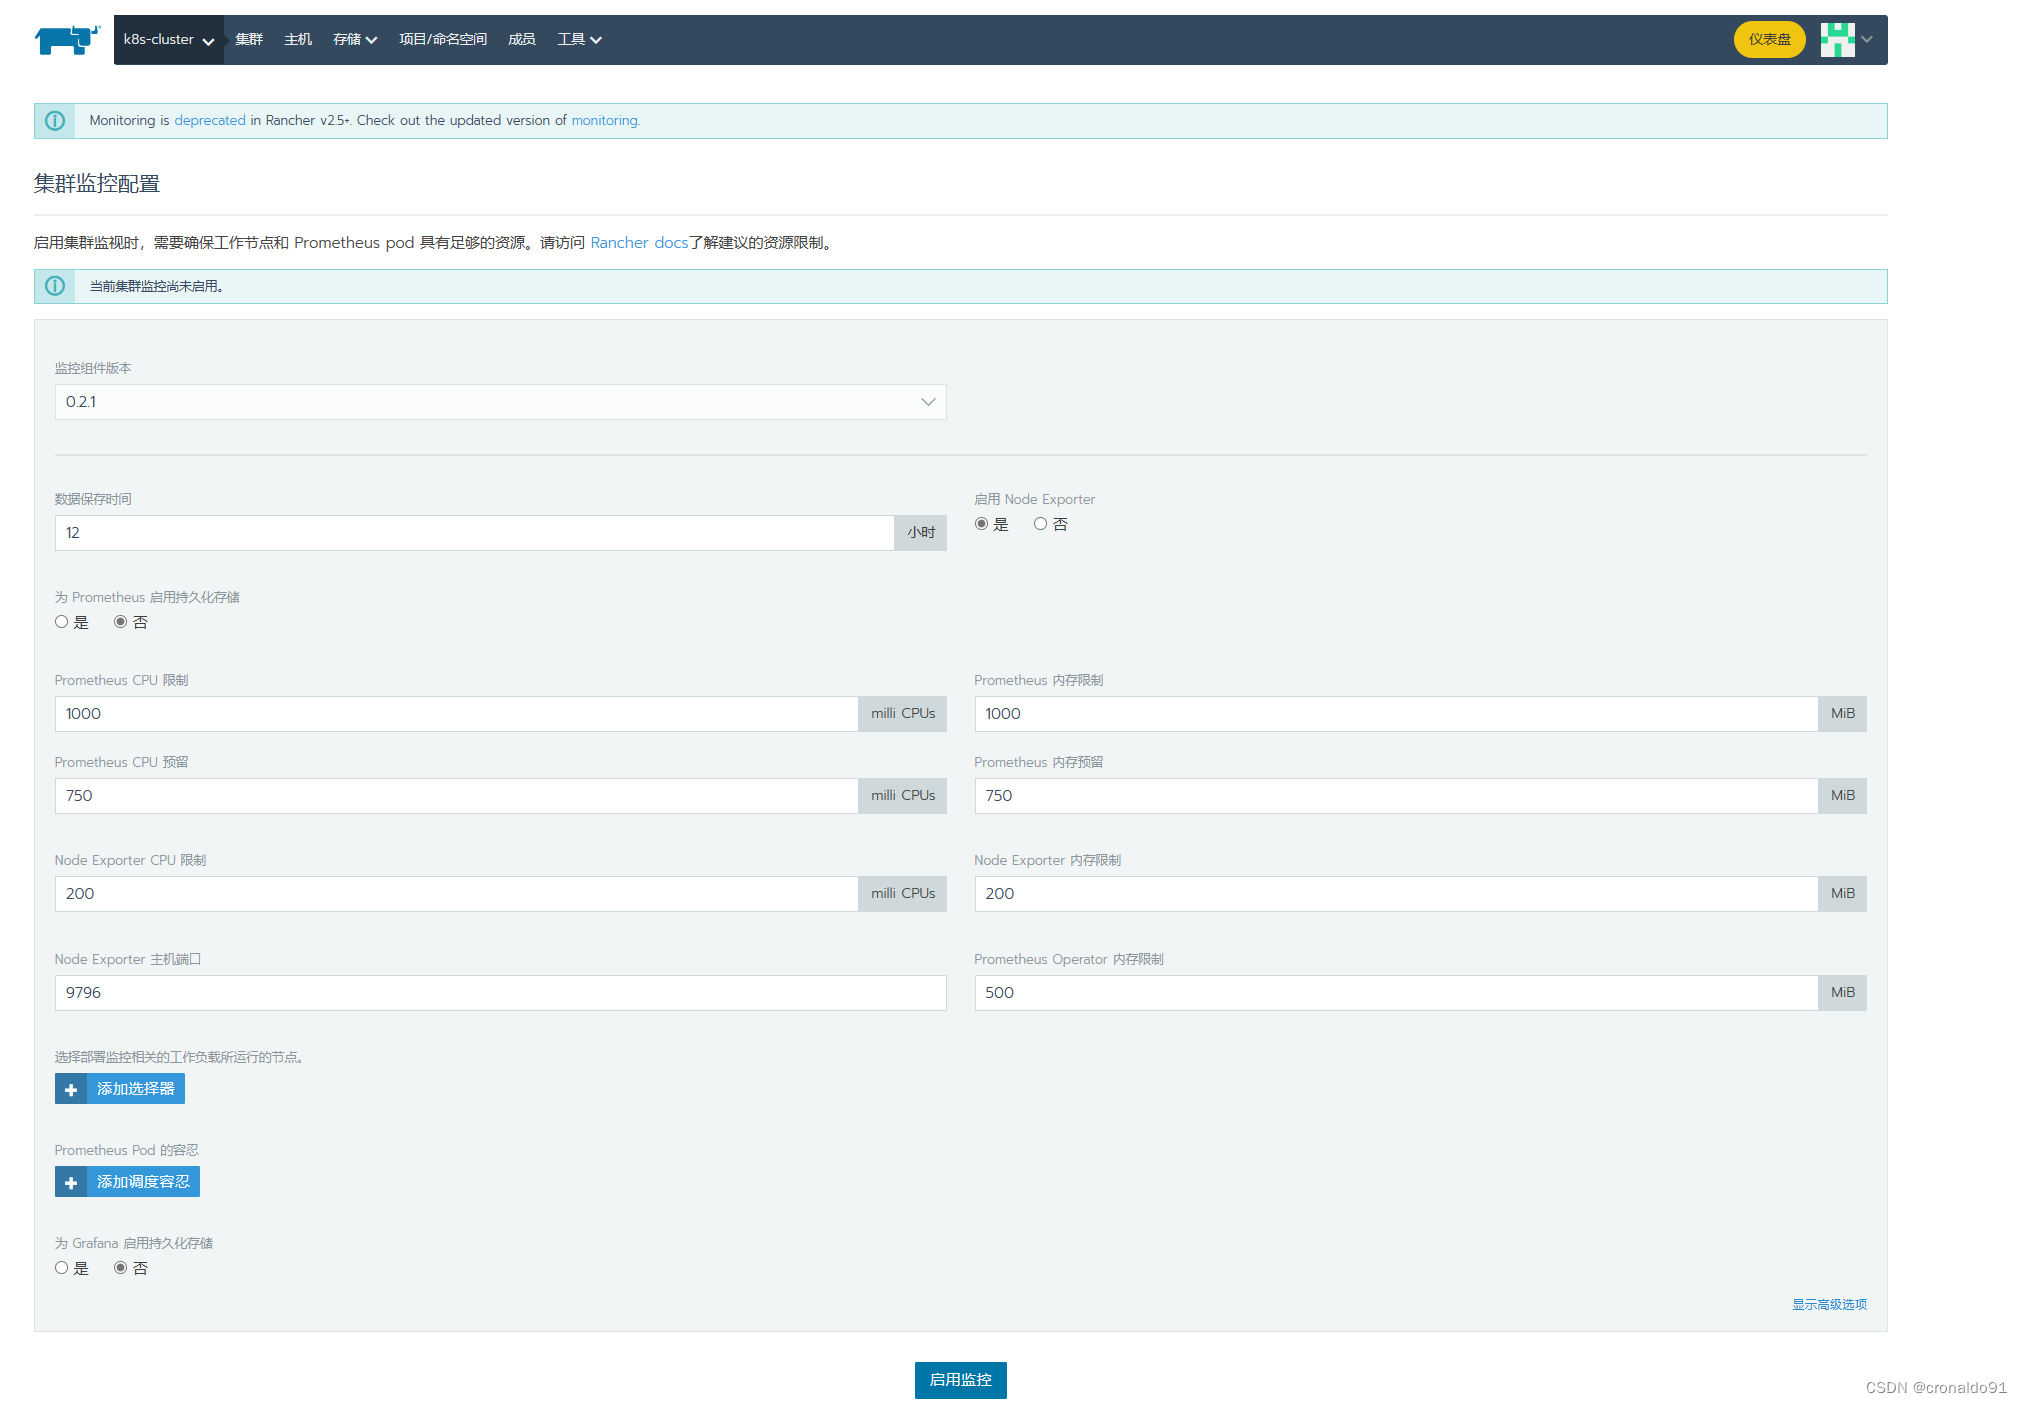The height and width of the screenshot is (1403, 2022).
Task: Open the 项目/命名空间 menu item
Action: tap(442, 40)
